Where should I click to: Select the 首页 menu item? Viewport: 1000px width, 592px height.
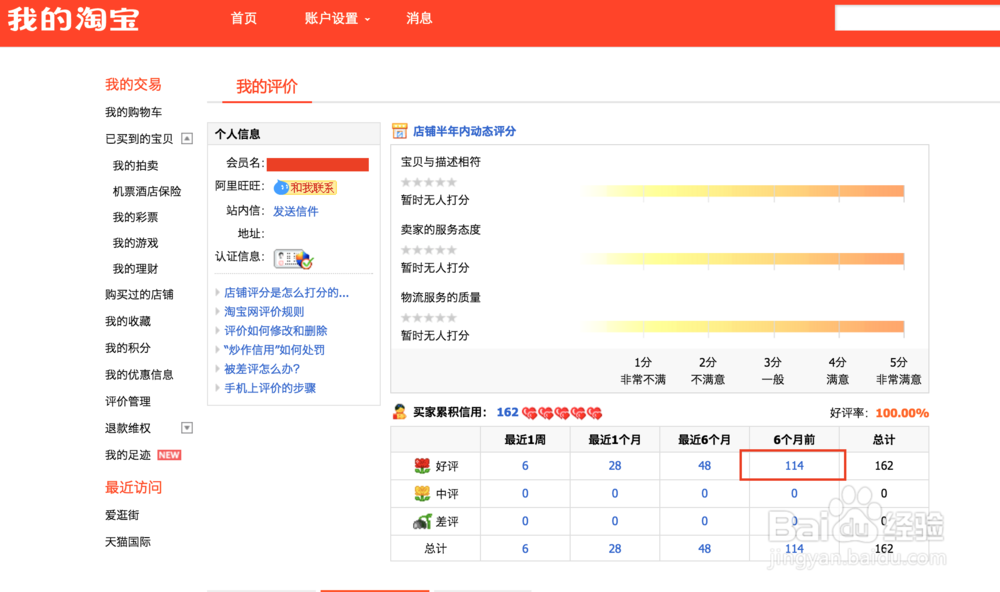(x=243, y=18)
